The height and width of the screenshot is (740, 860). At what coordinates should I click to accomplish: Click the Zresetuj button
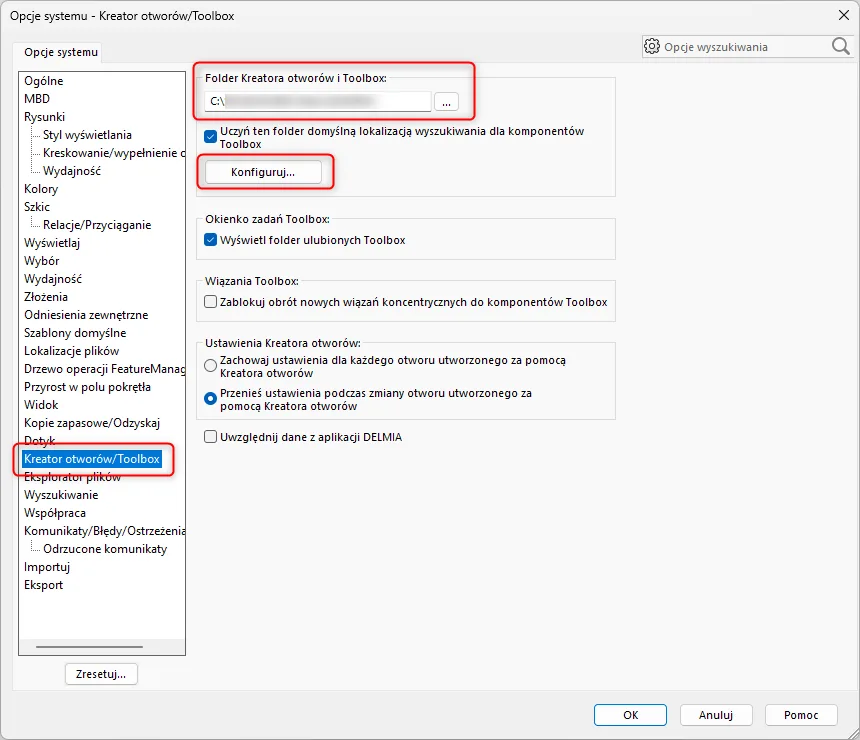[x=101, y=674]
